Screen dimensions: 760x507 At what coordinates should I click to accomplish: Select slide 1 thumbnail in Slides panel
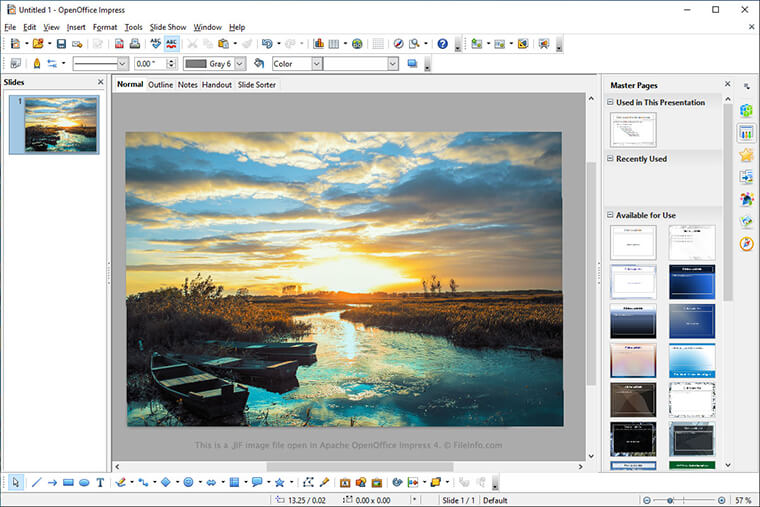(x=61, y=125)
